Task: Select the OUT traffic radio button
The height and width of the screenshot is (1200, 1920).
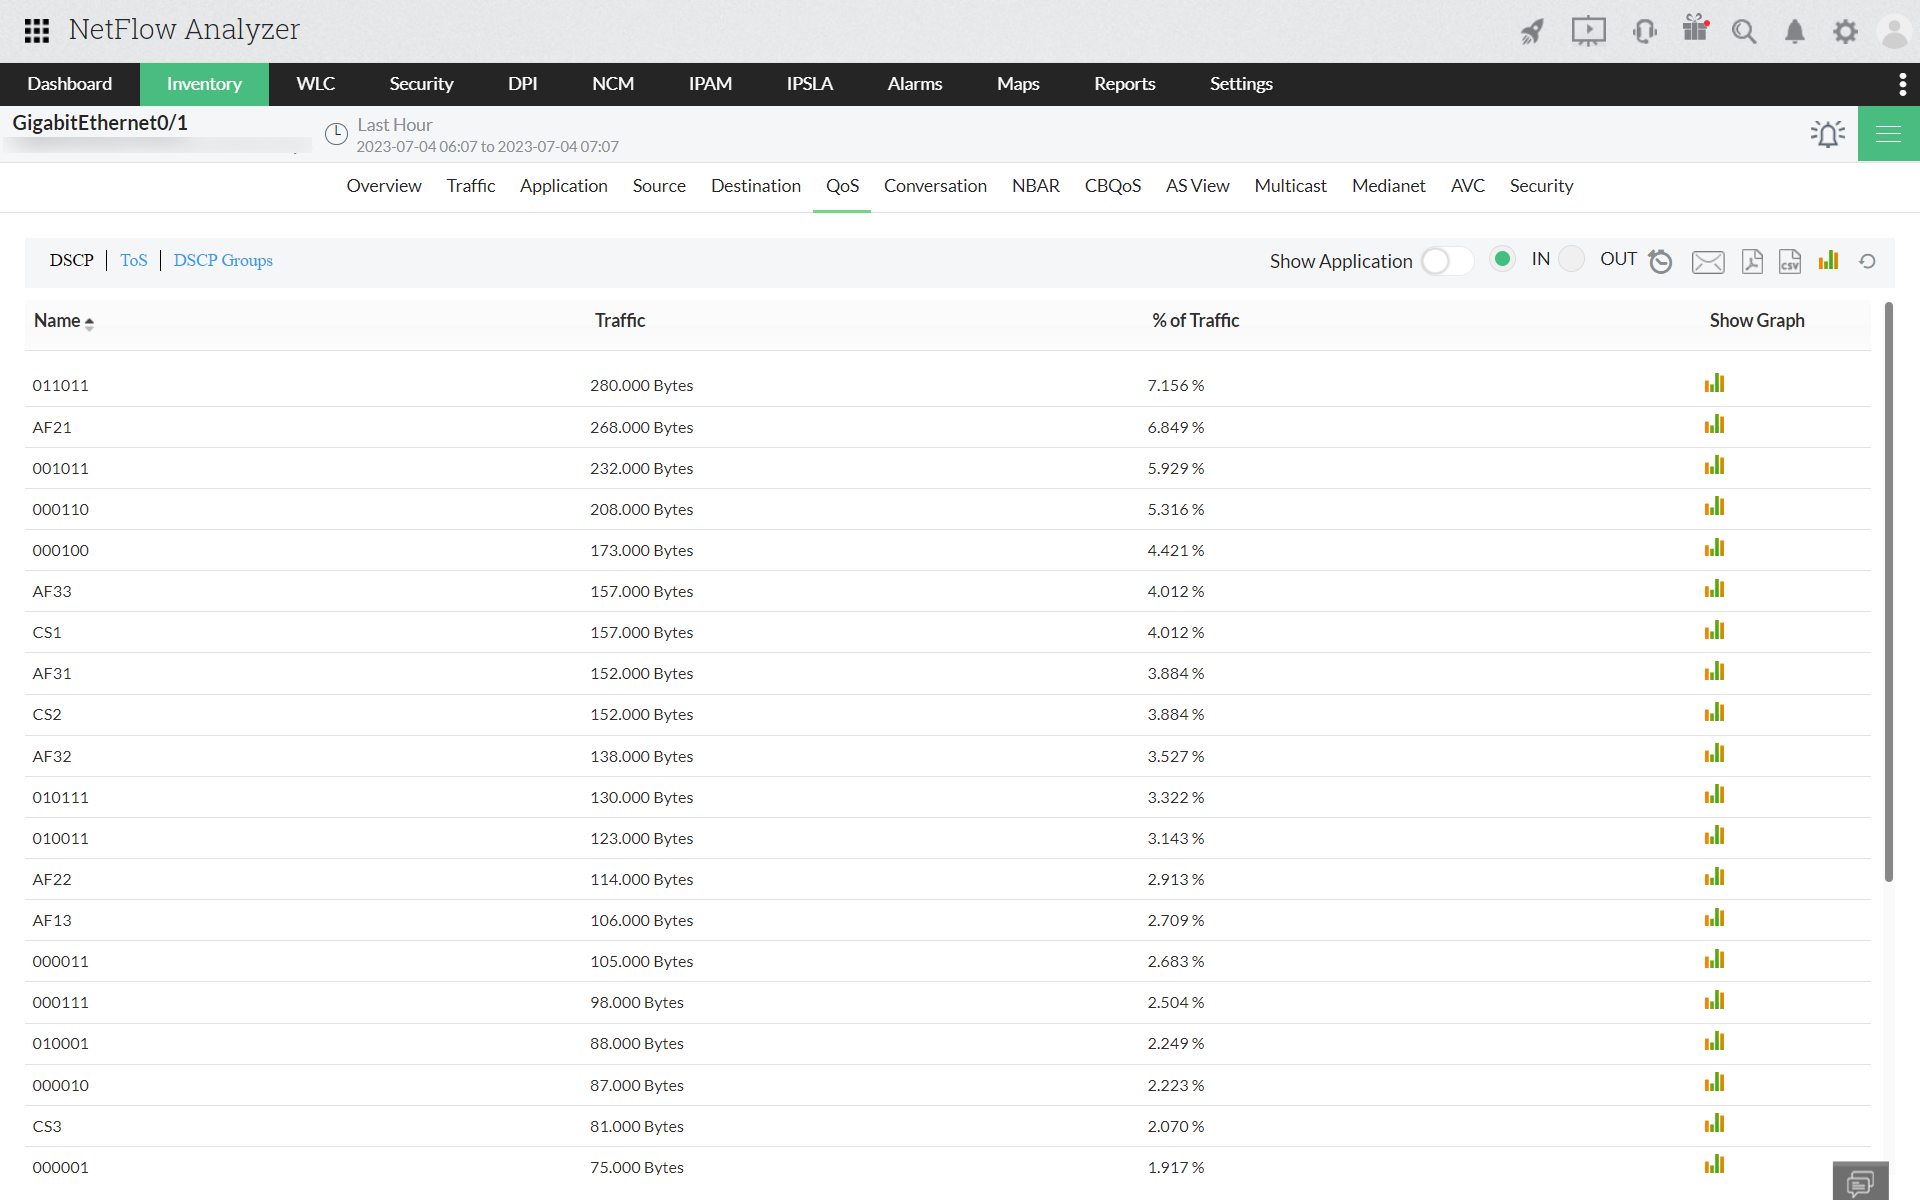Action: (1572, 259)
